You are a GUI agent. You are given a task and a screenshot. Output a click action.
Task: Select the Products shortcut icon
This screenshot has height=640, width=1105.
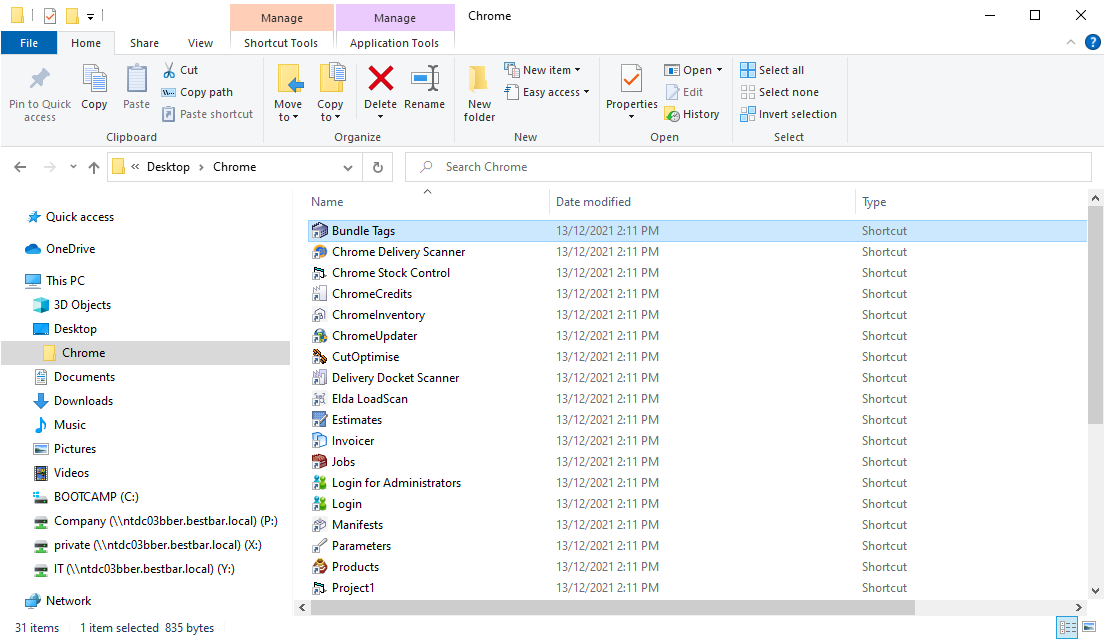(319, 567)
